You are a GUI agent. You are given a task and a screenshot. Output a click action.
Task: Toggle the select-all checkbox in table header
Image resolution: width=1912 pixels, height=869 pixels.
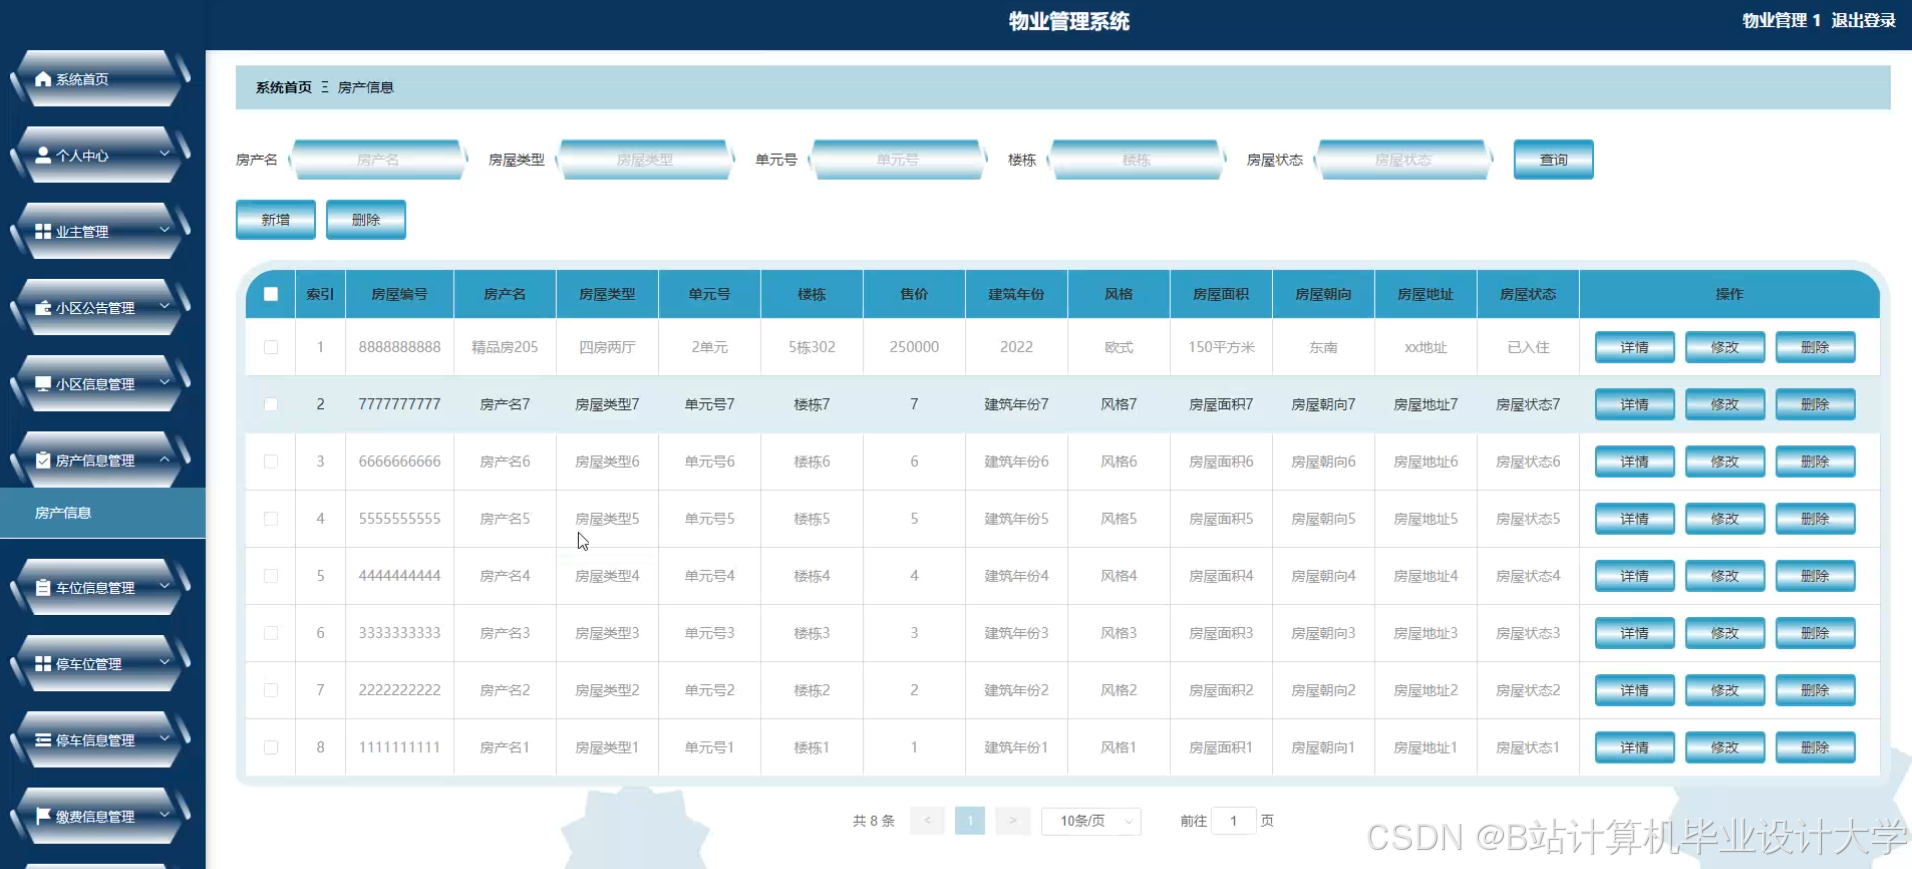271,294
